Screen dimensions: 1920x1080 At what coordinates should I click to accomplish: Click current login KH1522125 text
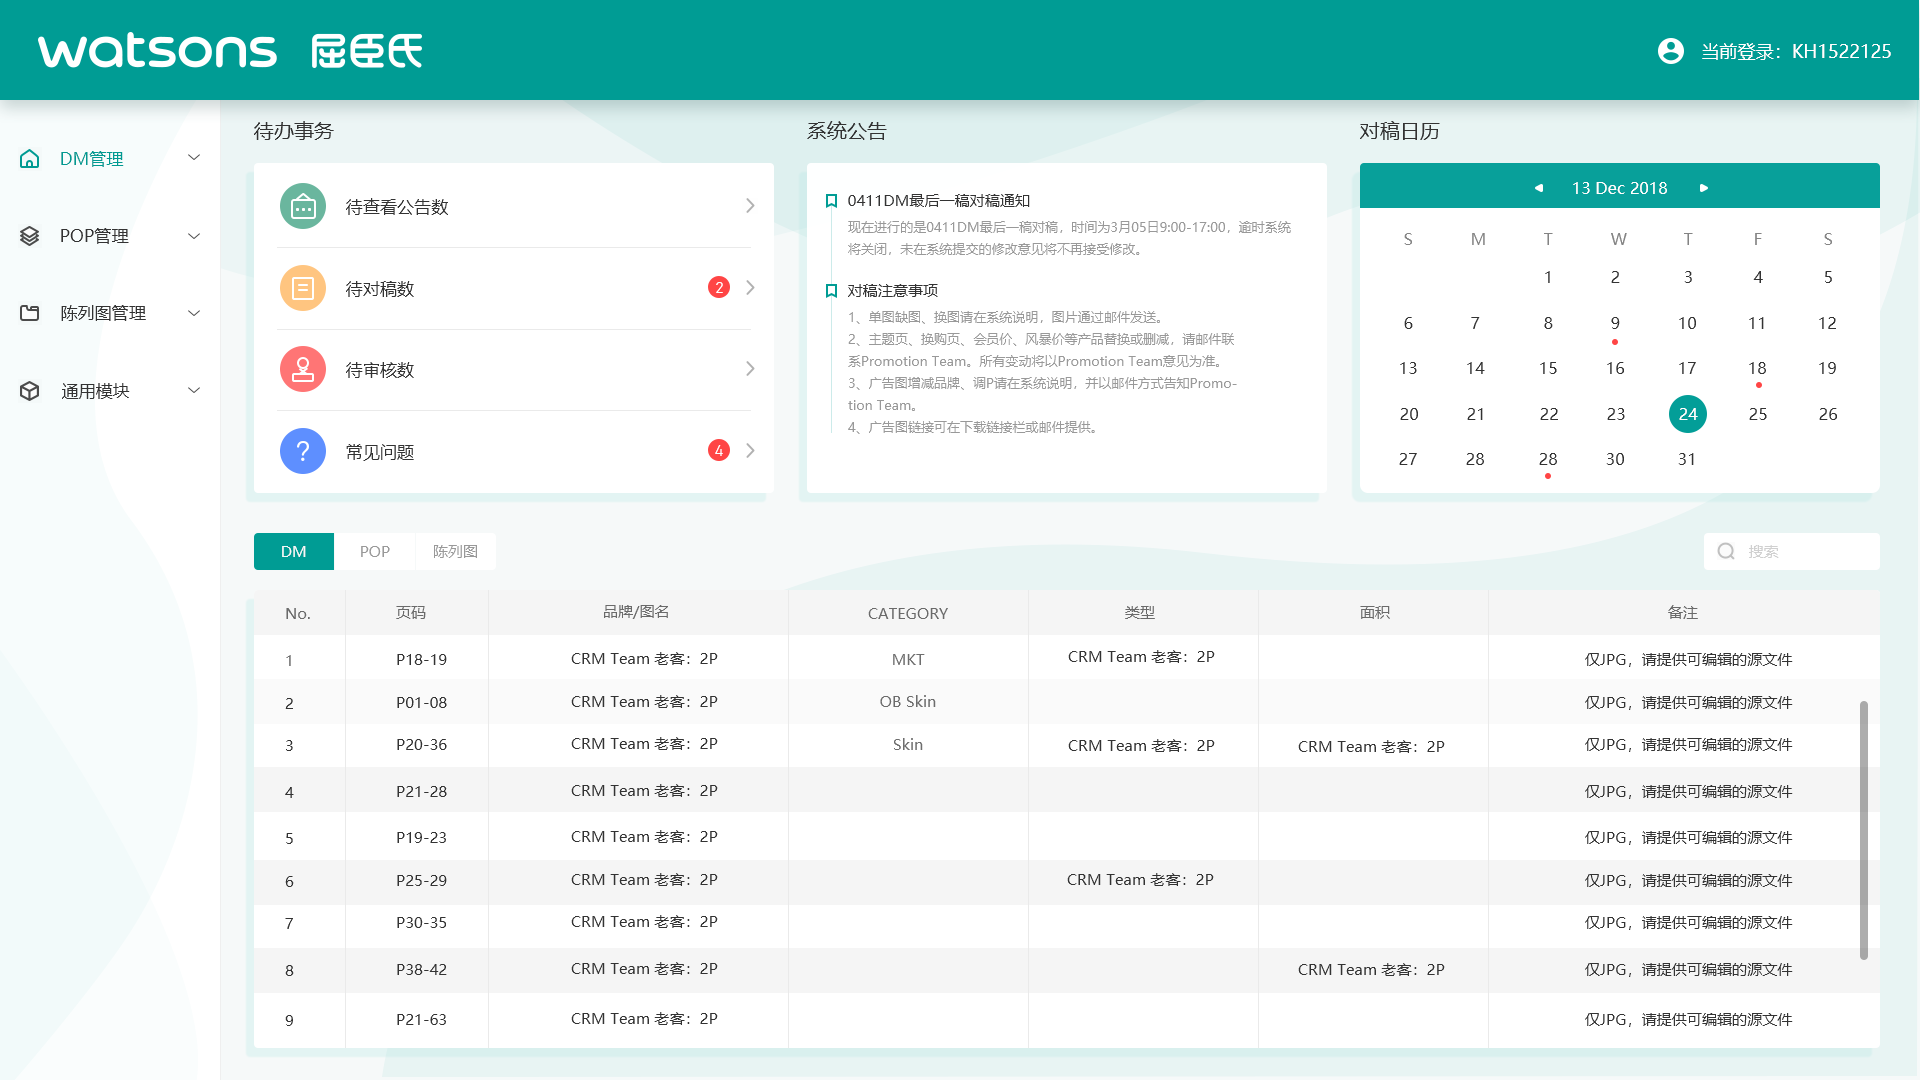coord(1796,51)
